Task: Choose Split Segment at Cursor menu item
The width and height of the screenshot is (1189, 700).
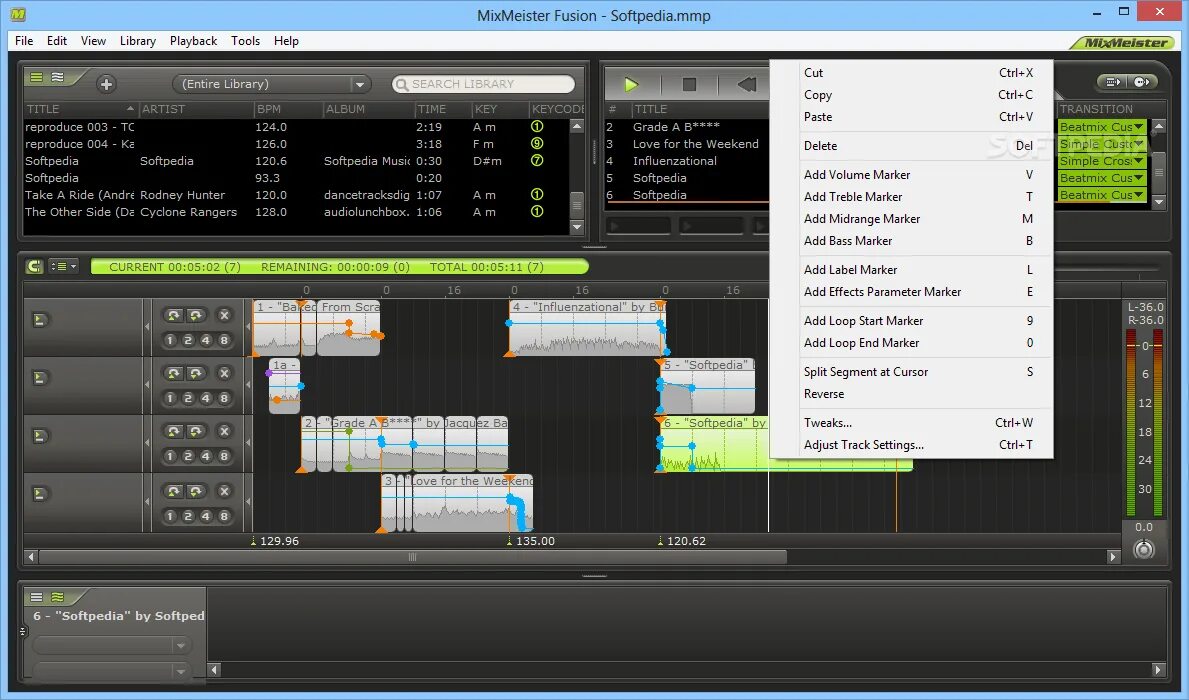Action: pyautogui.click(x=911, y=372)
